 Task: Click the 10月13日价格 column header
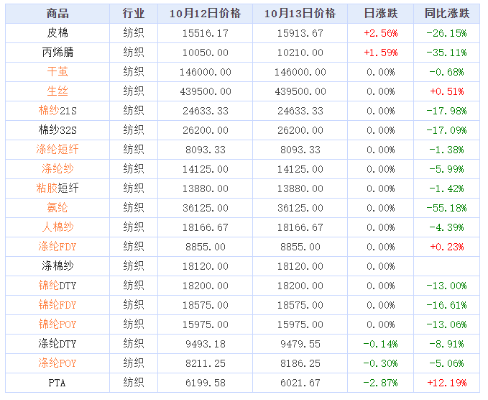coord(300,14)
